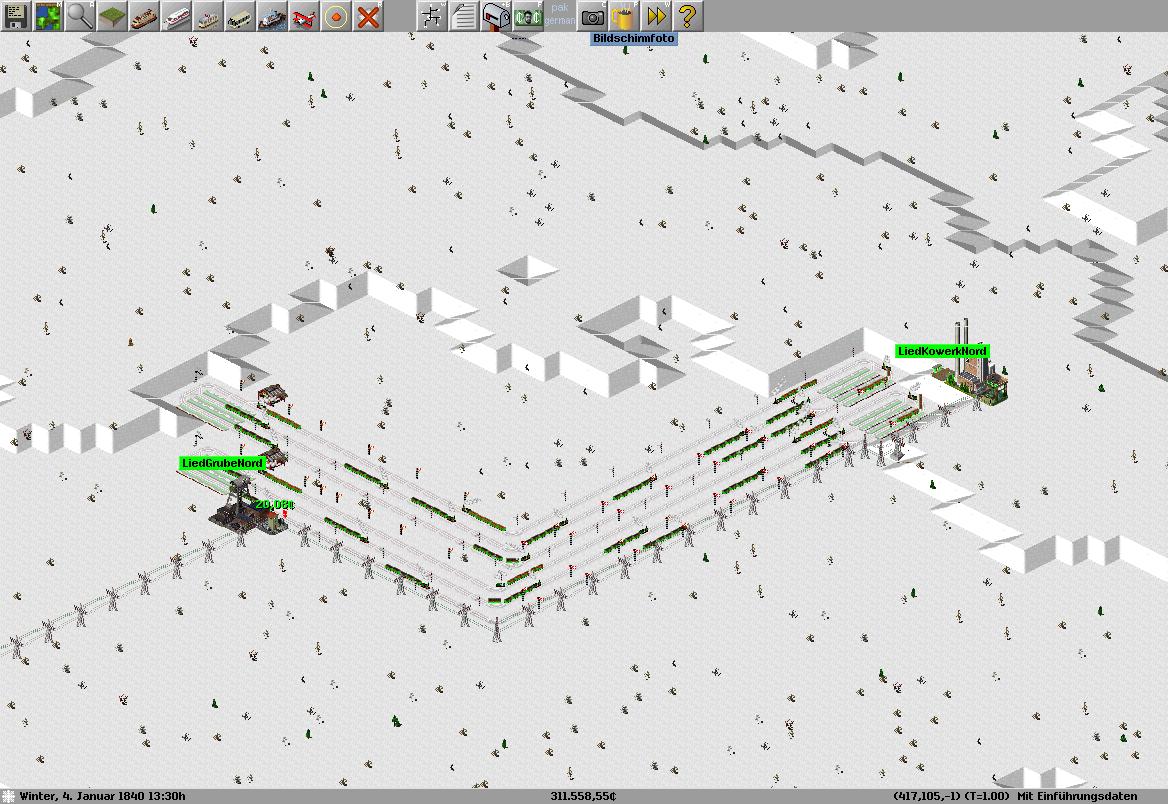Image resolution: width=1168 pixels, height=804 pixels.
Task: Open the lists document icon
Action: (464, 16)
